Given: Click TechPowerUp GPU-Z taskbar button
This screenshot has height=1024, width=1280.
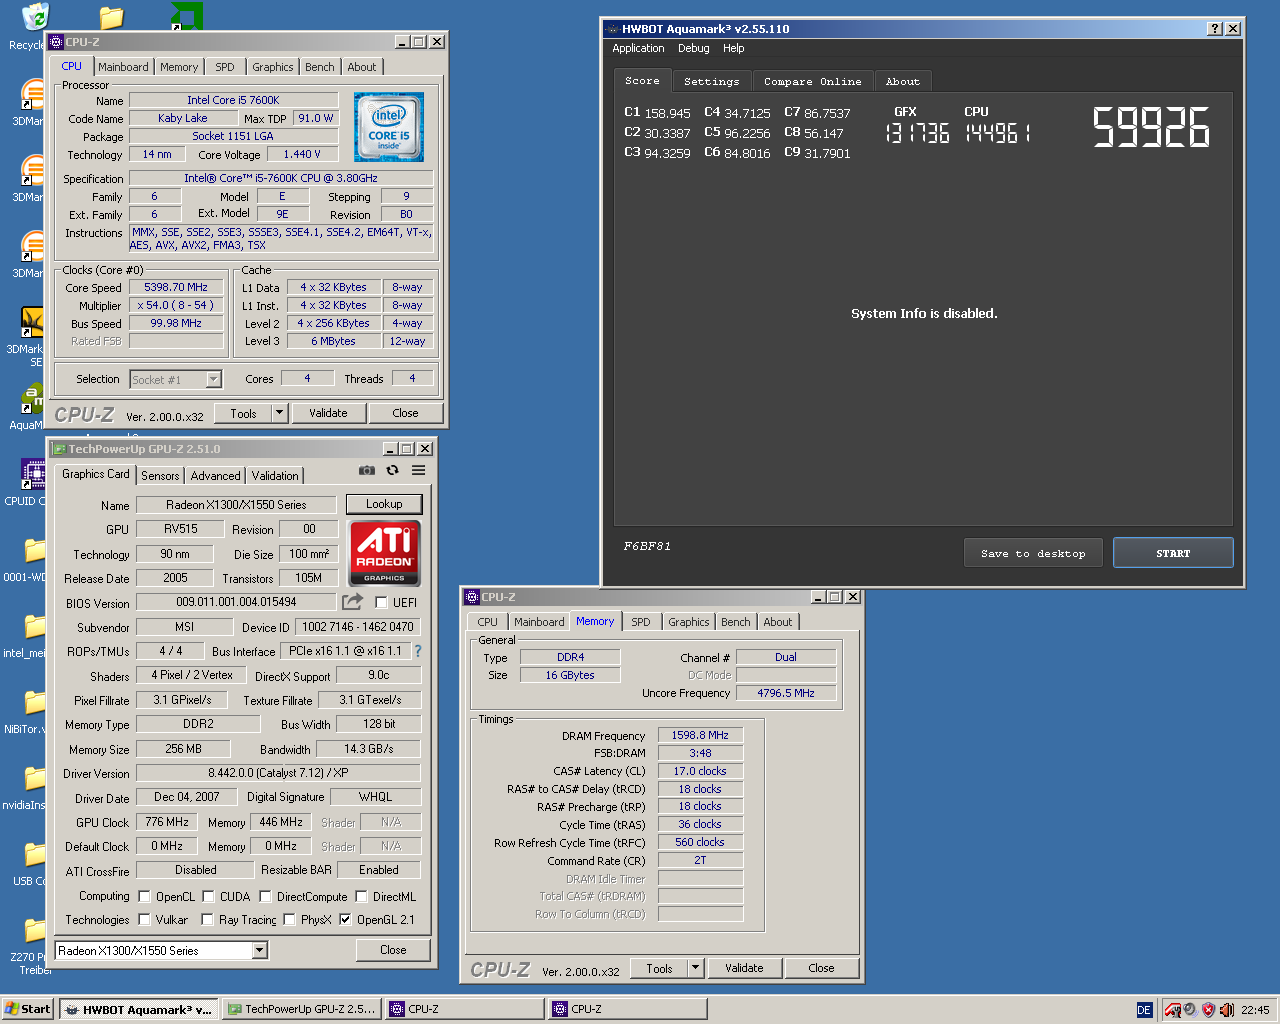Looking at the screenshot, I should [301, 1009].
